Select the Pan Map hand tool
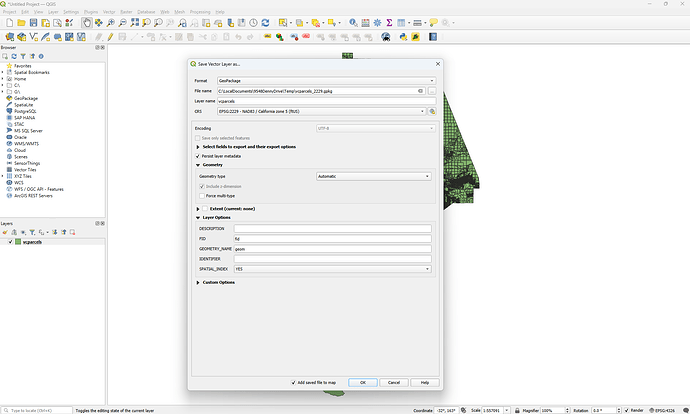Screen dimensions: 690x414 [x=89, y=23]
